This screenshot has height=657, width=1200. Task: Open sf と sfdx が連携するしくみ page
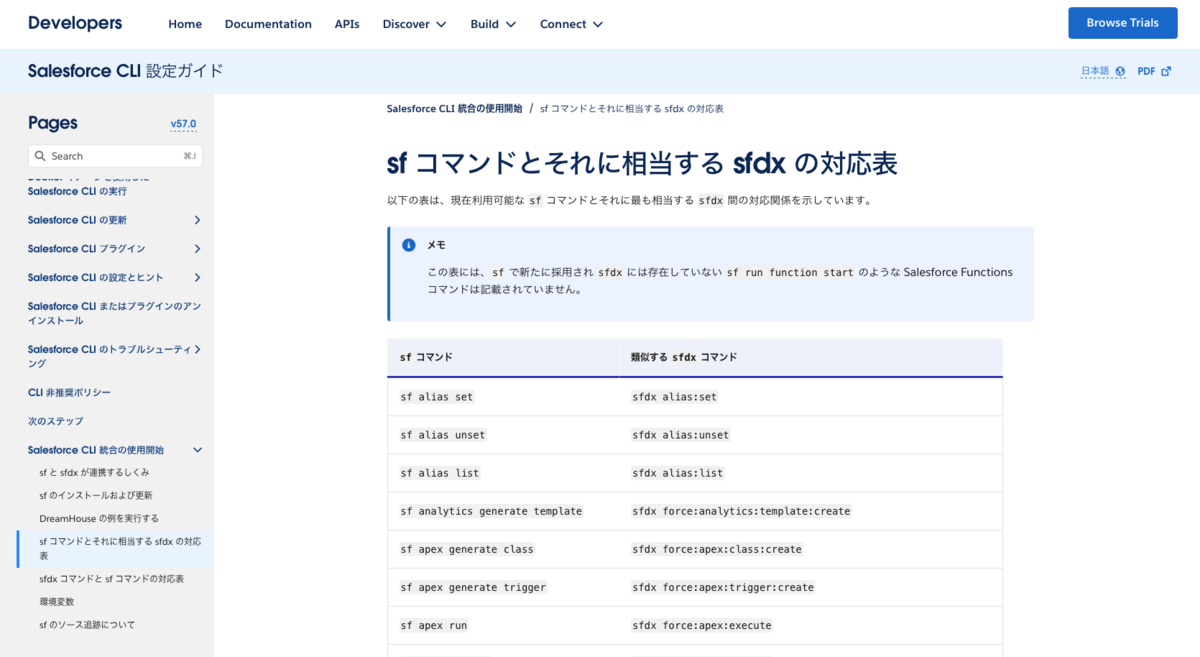pyautogui.click(x=94, y=473)
